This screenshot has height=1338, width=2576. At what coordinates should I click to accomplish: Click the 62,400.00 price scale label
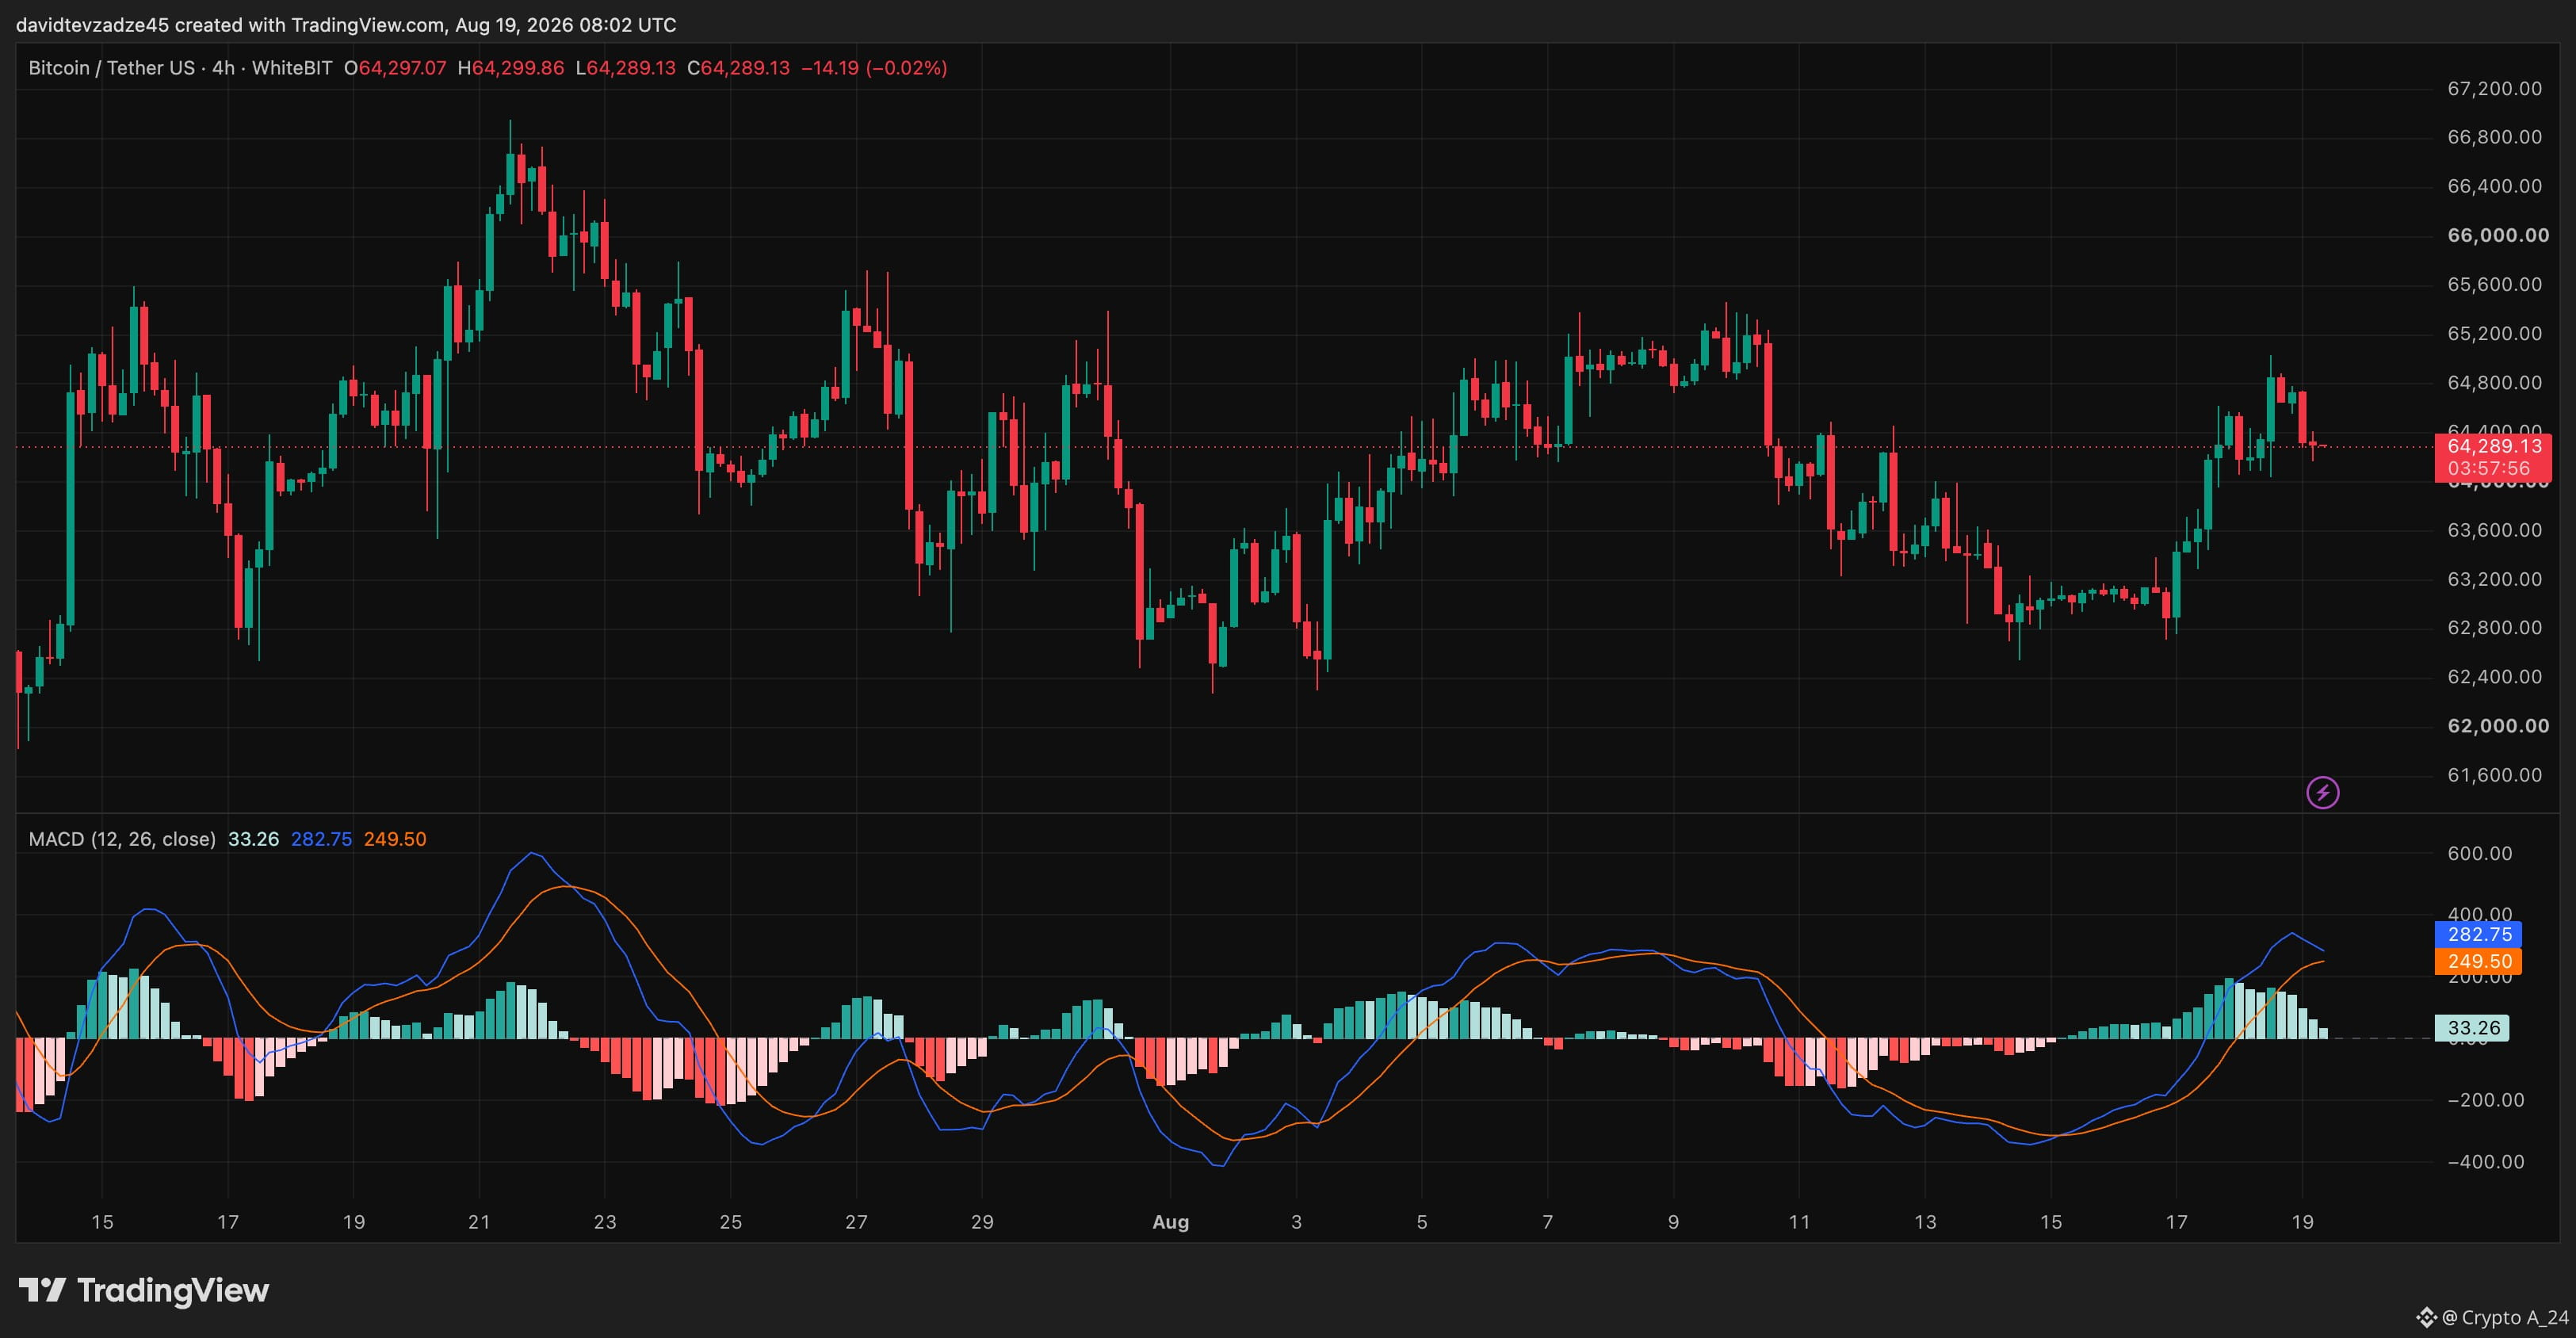point(2495,677)
